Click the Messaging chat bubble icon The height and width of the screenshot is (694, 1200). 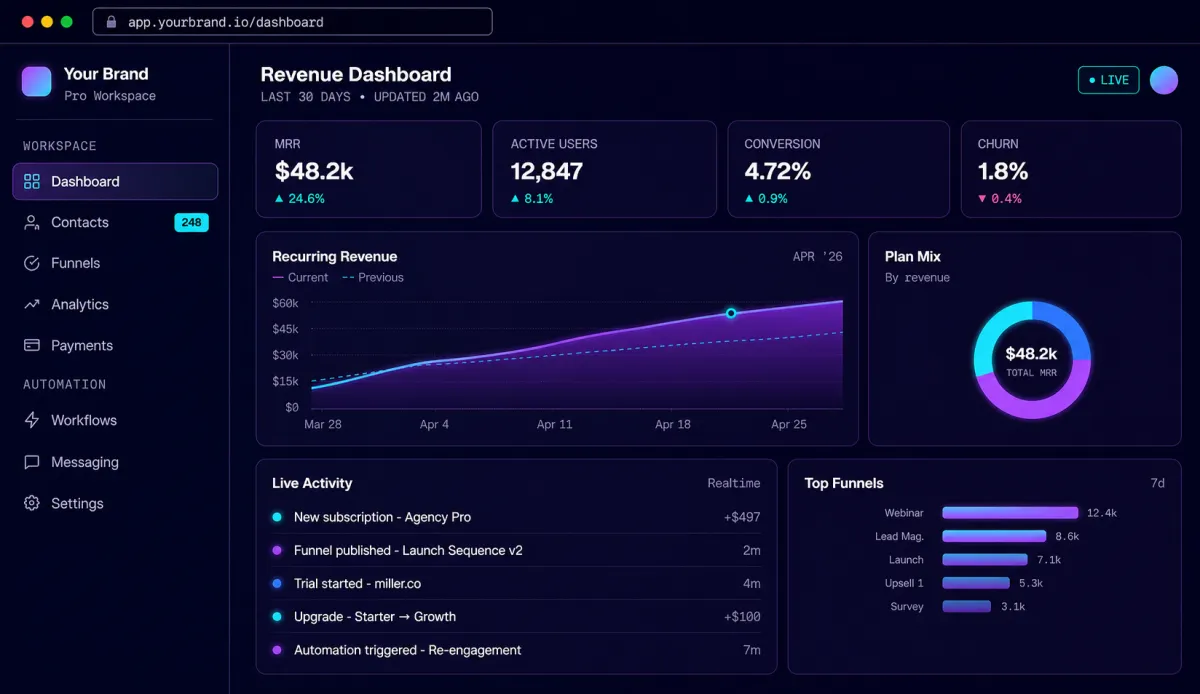32,462
